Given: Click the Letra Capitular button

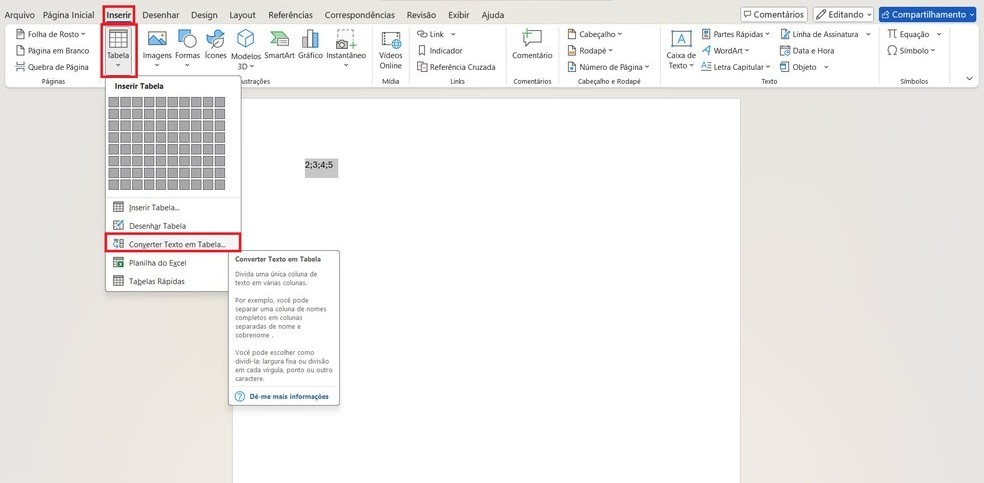Looking at the screenshot, I should [735, 67].
